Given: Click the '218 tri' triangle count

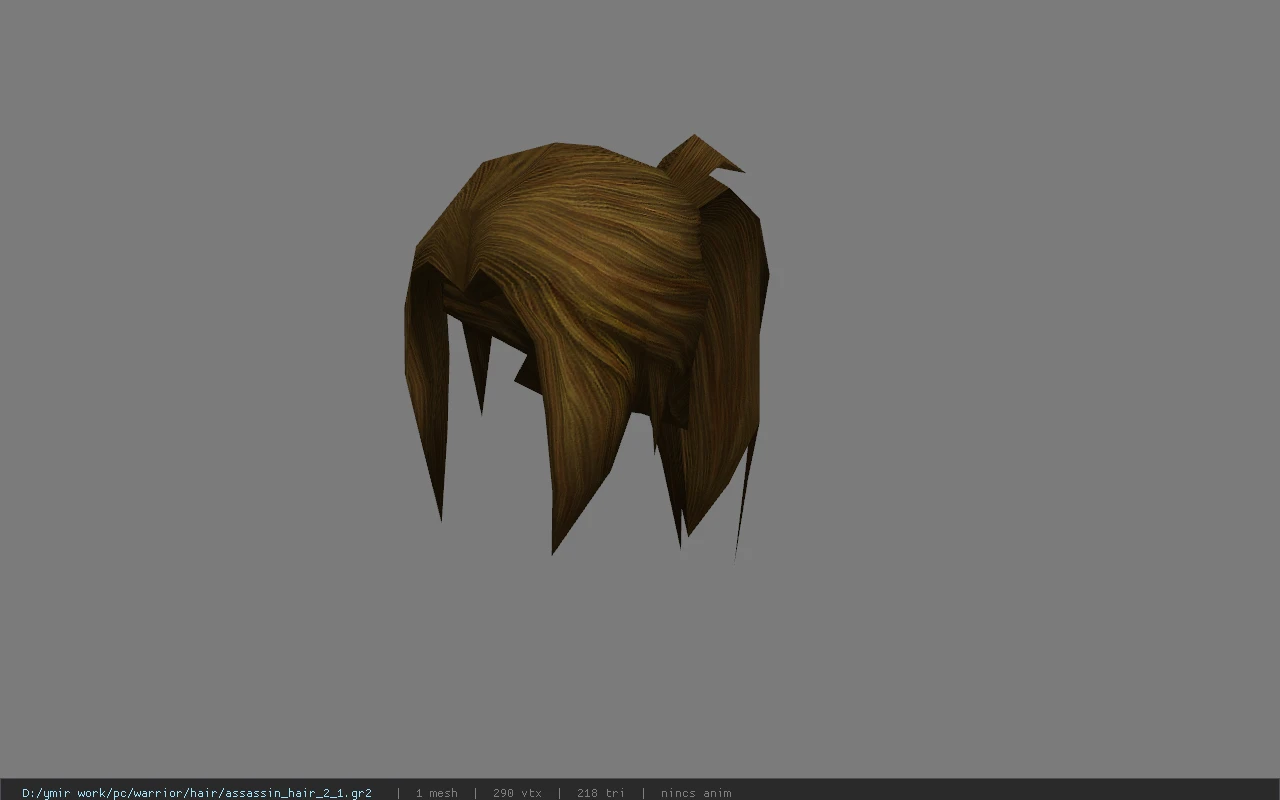Looking at the screenshot, I should point(600,793).
